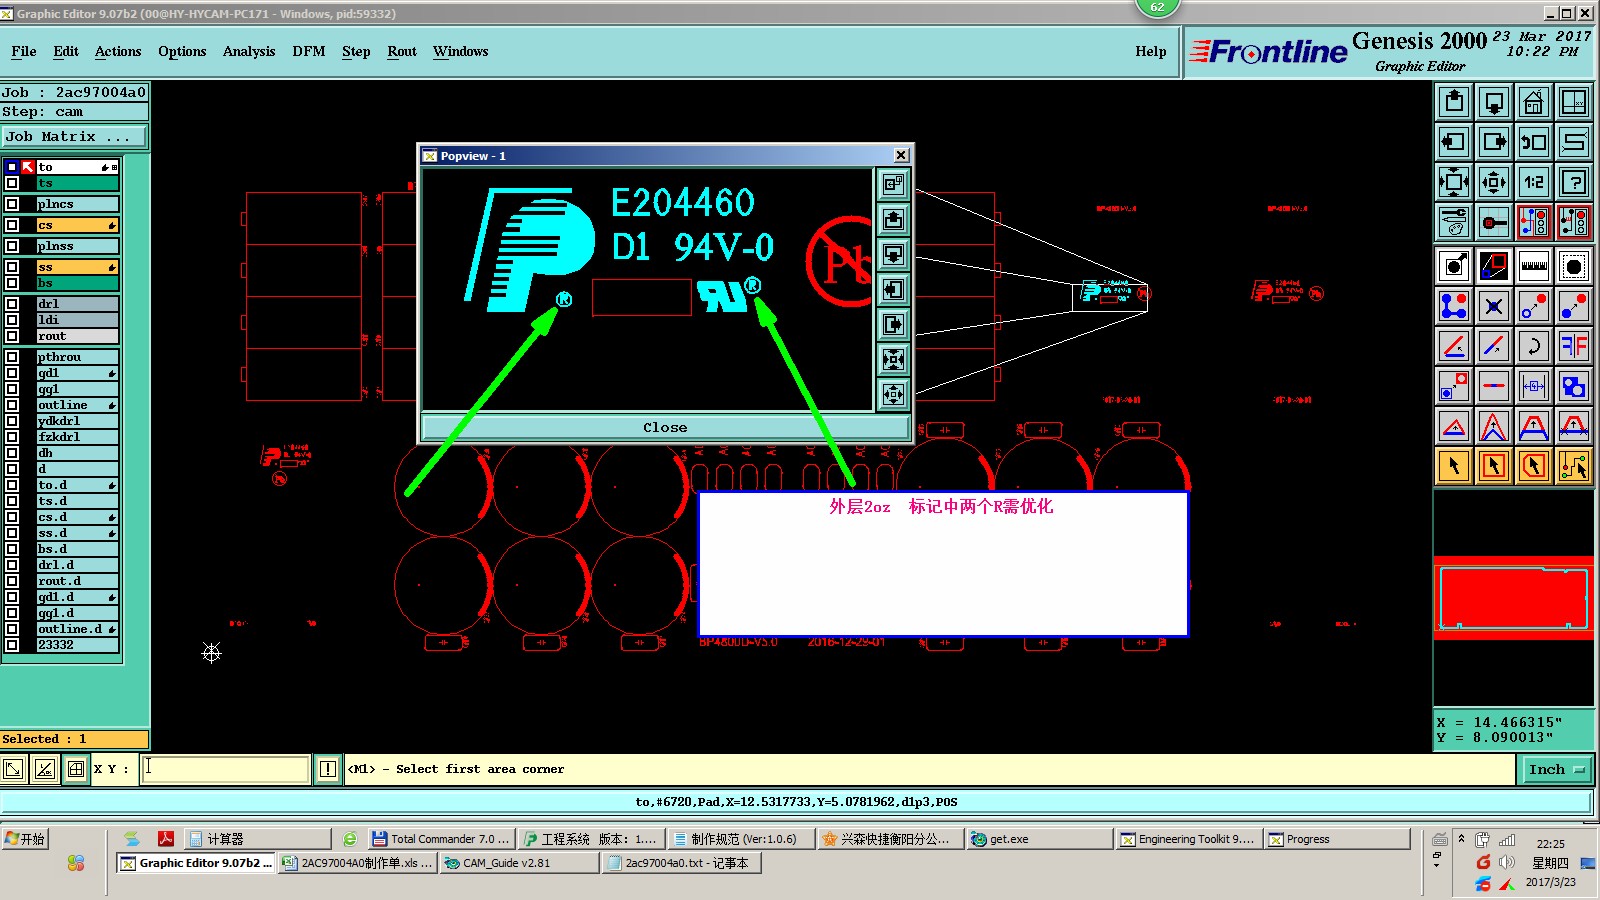The width and height of the screenshot is (1600, 900).
Task: Click the Windows Start button
Action: point(26,839)
